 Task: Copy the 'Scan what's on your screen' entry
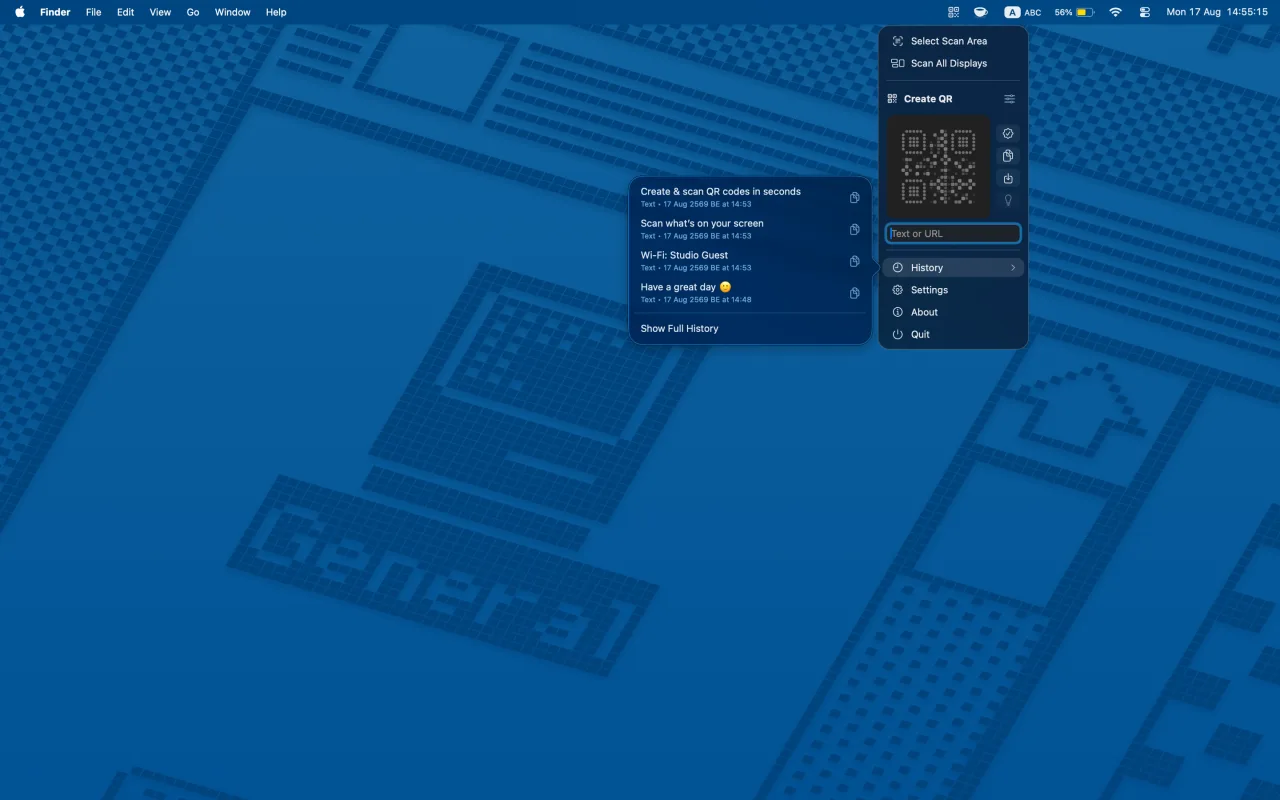tap(854, 229)
